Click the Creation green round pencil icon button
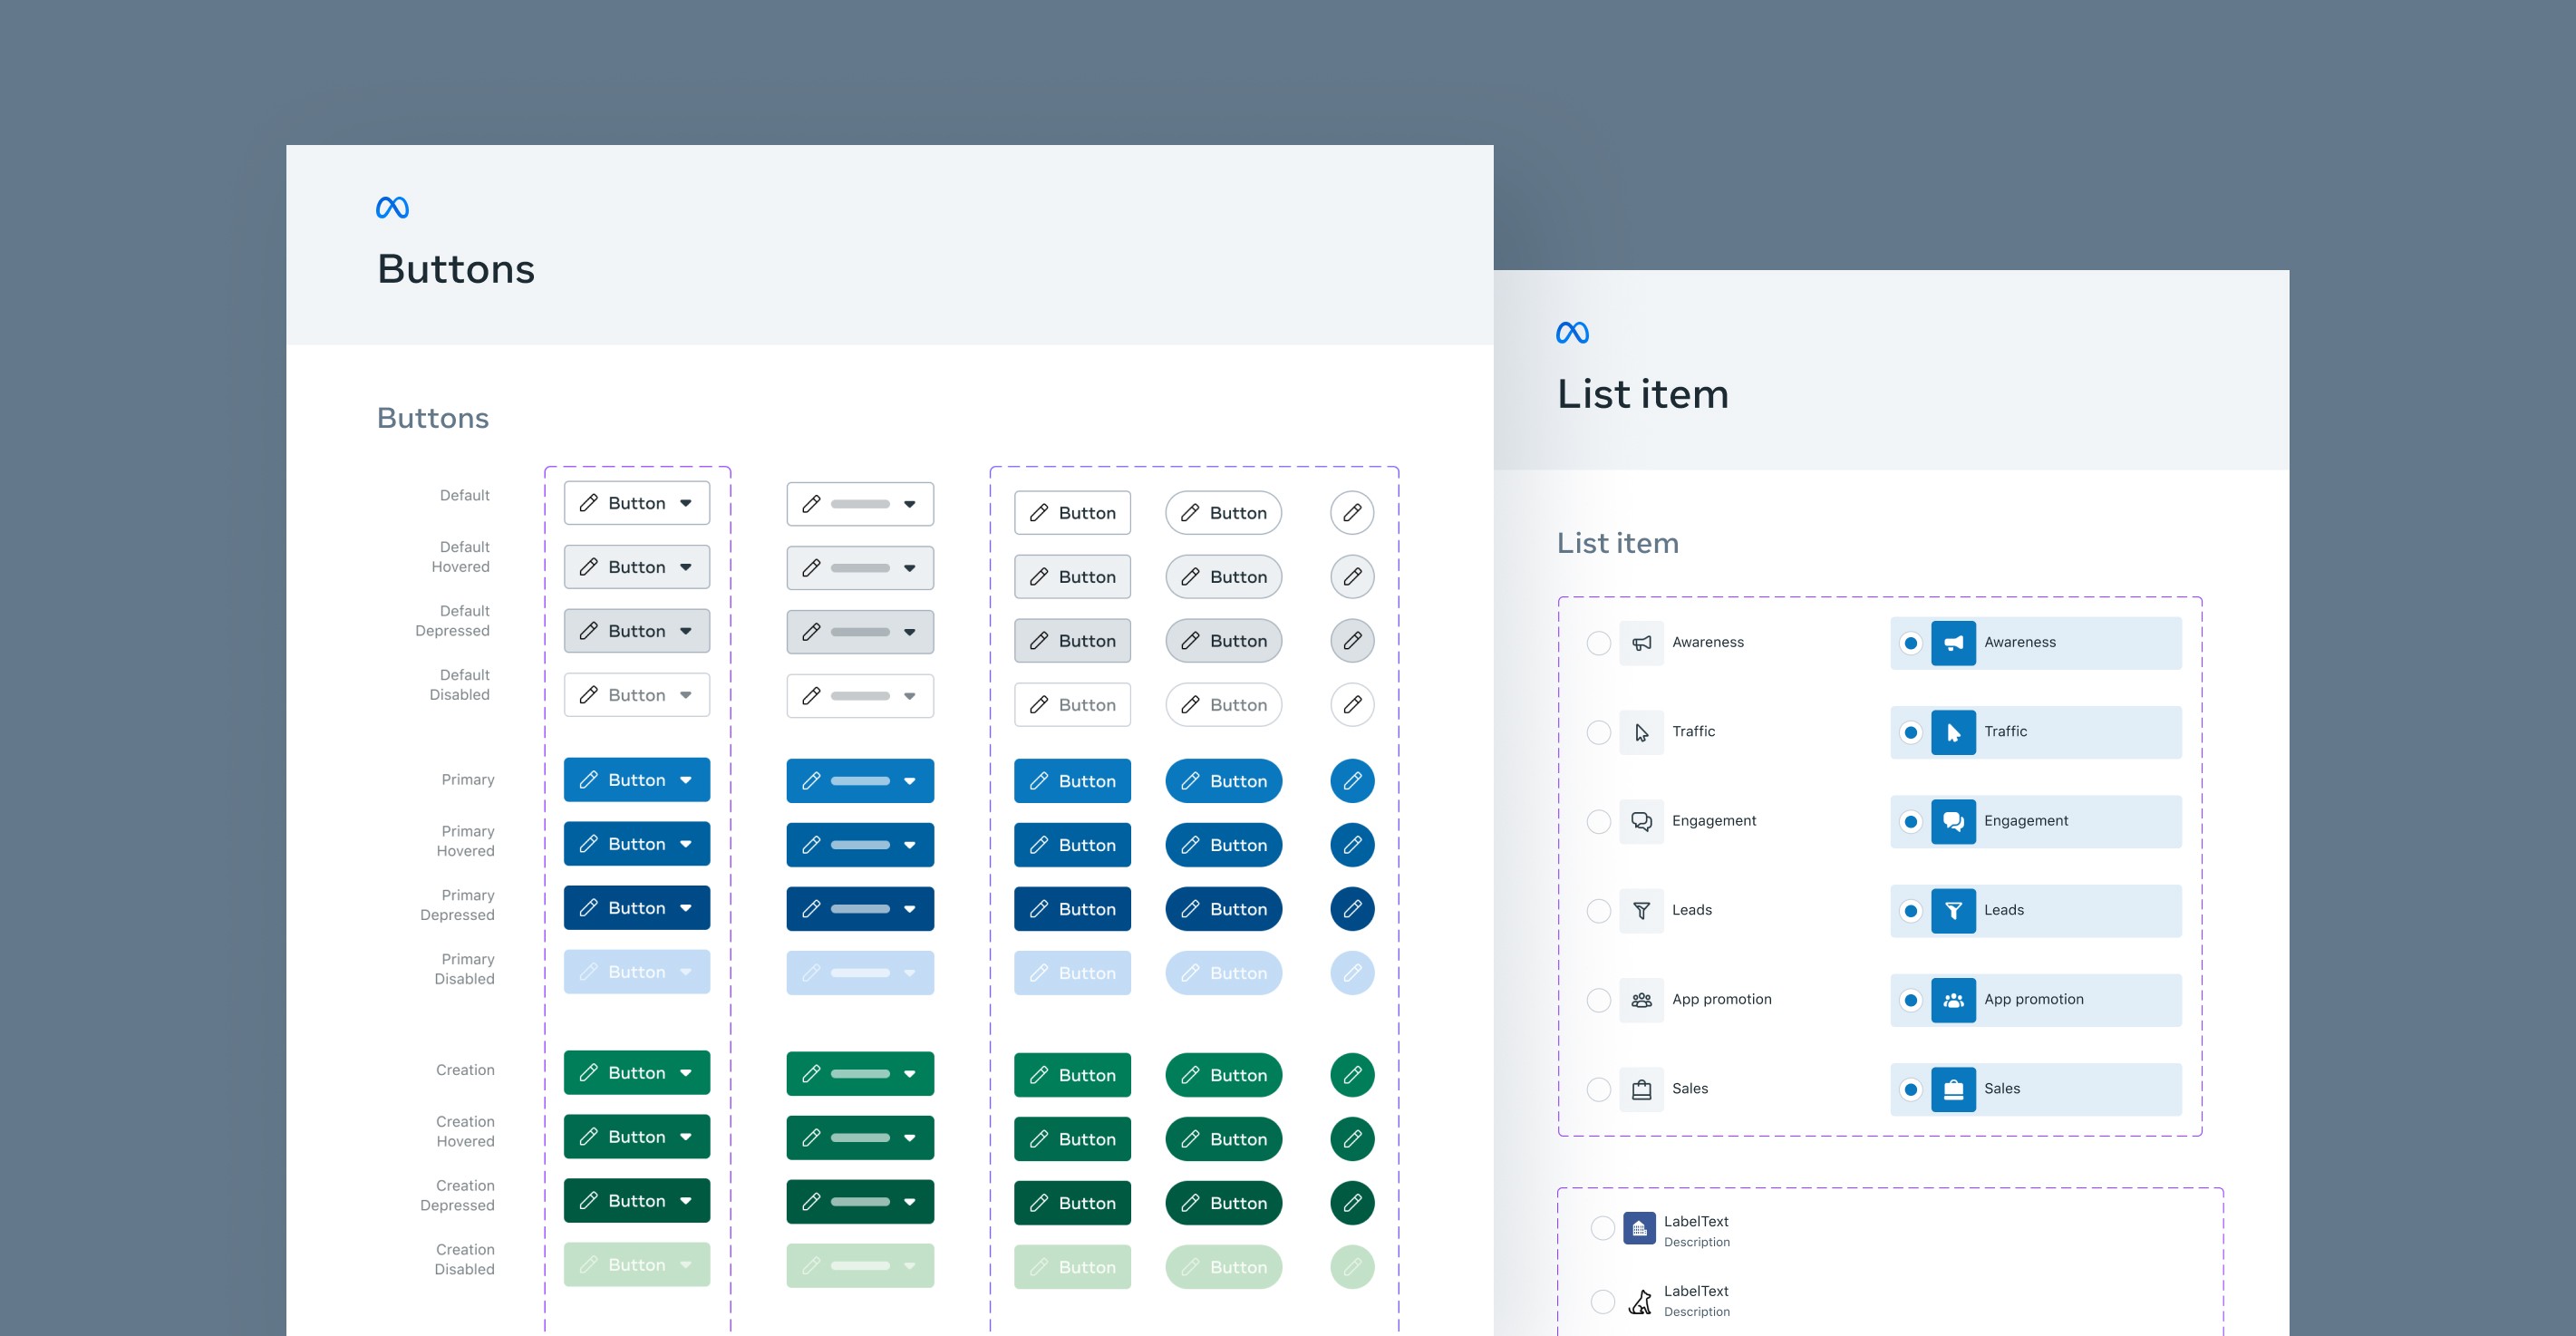 pos(1352,1075)
